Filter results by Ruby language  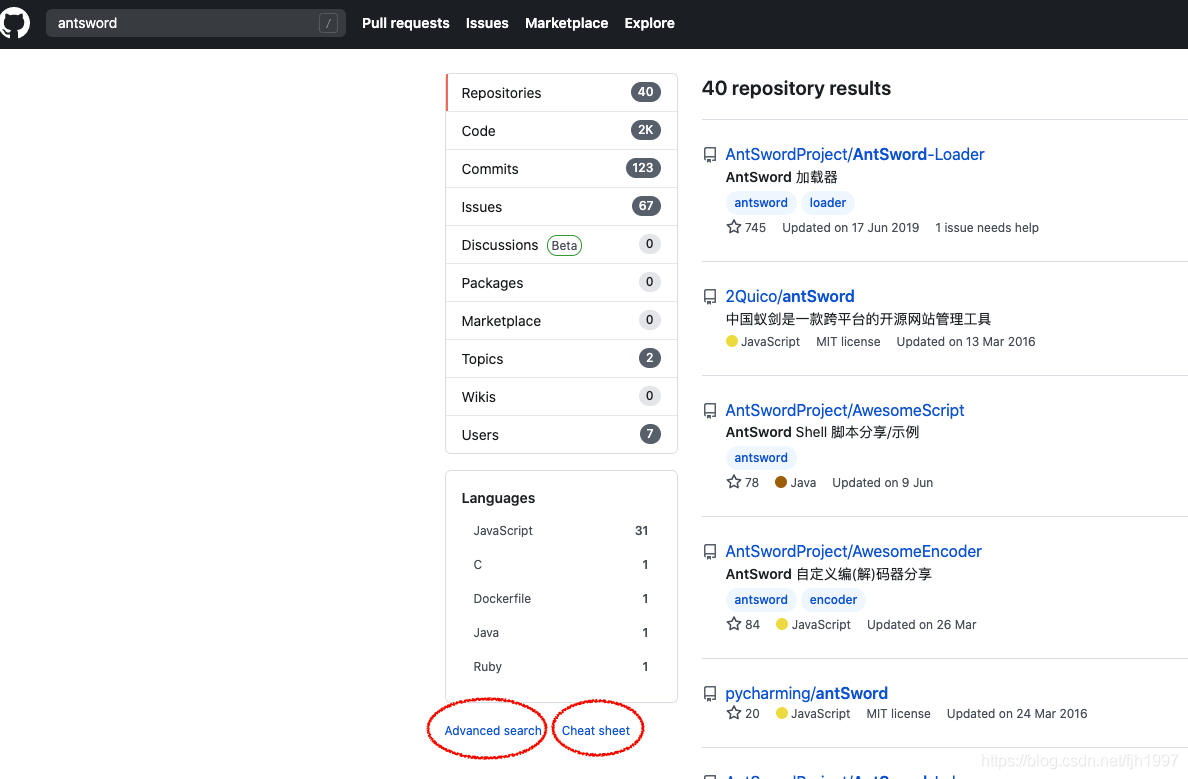pos(561,667)
